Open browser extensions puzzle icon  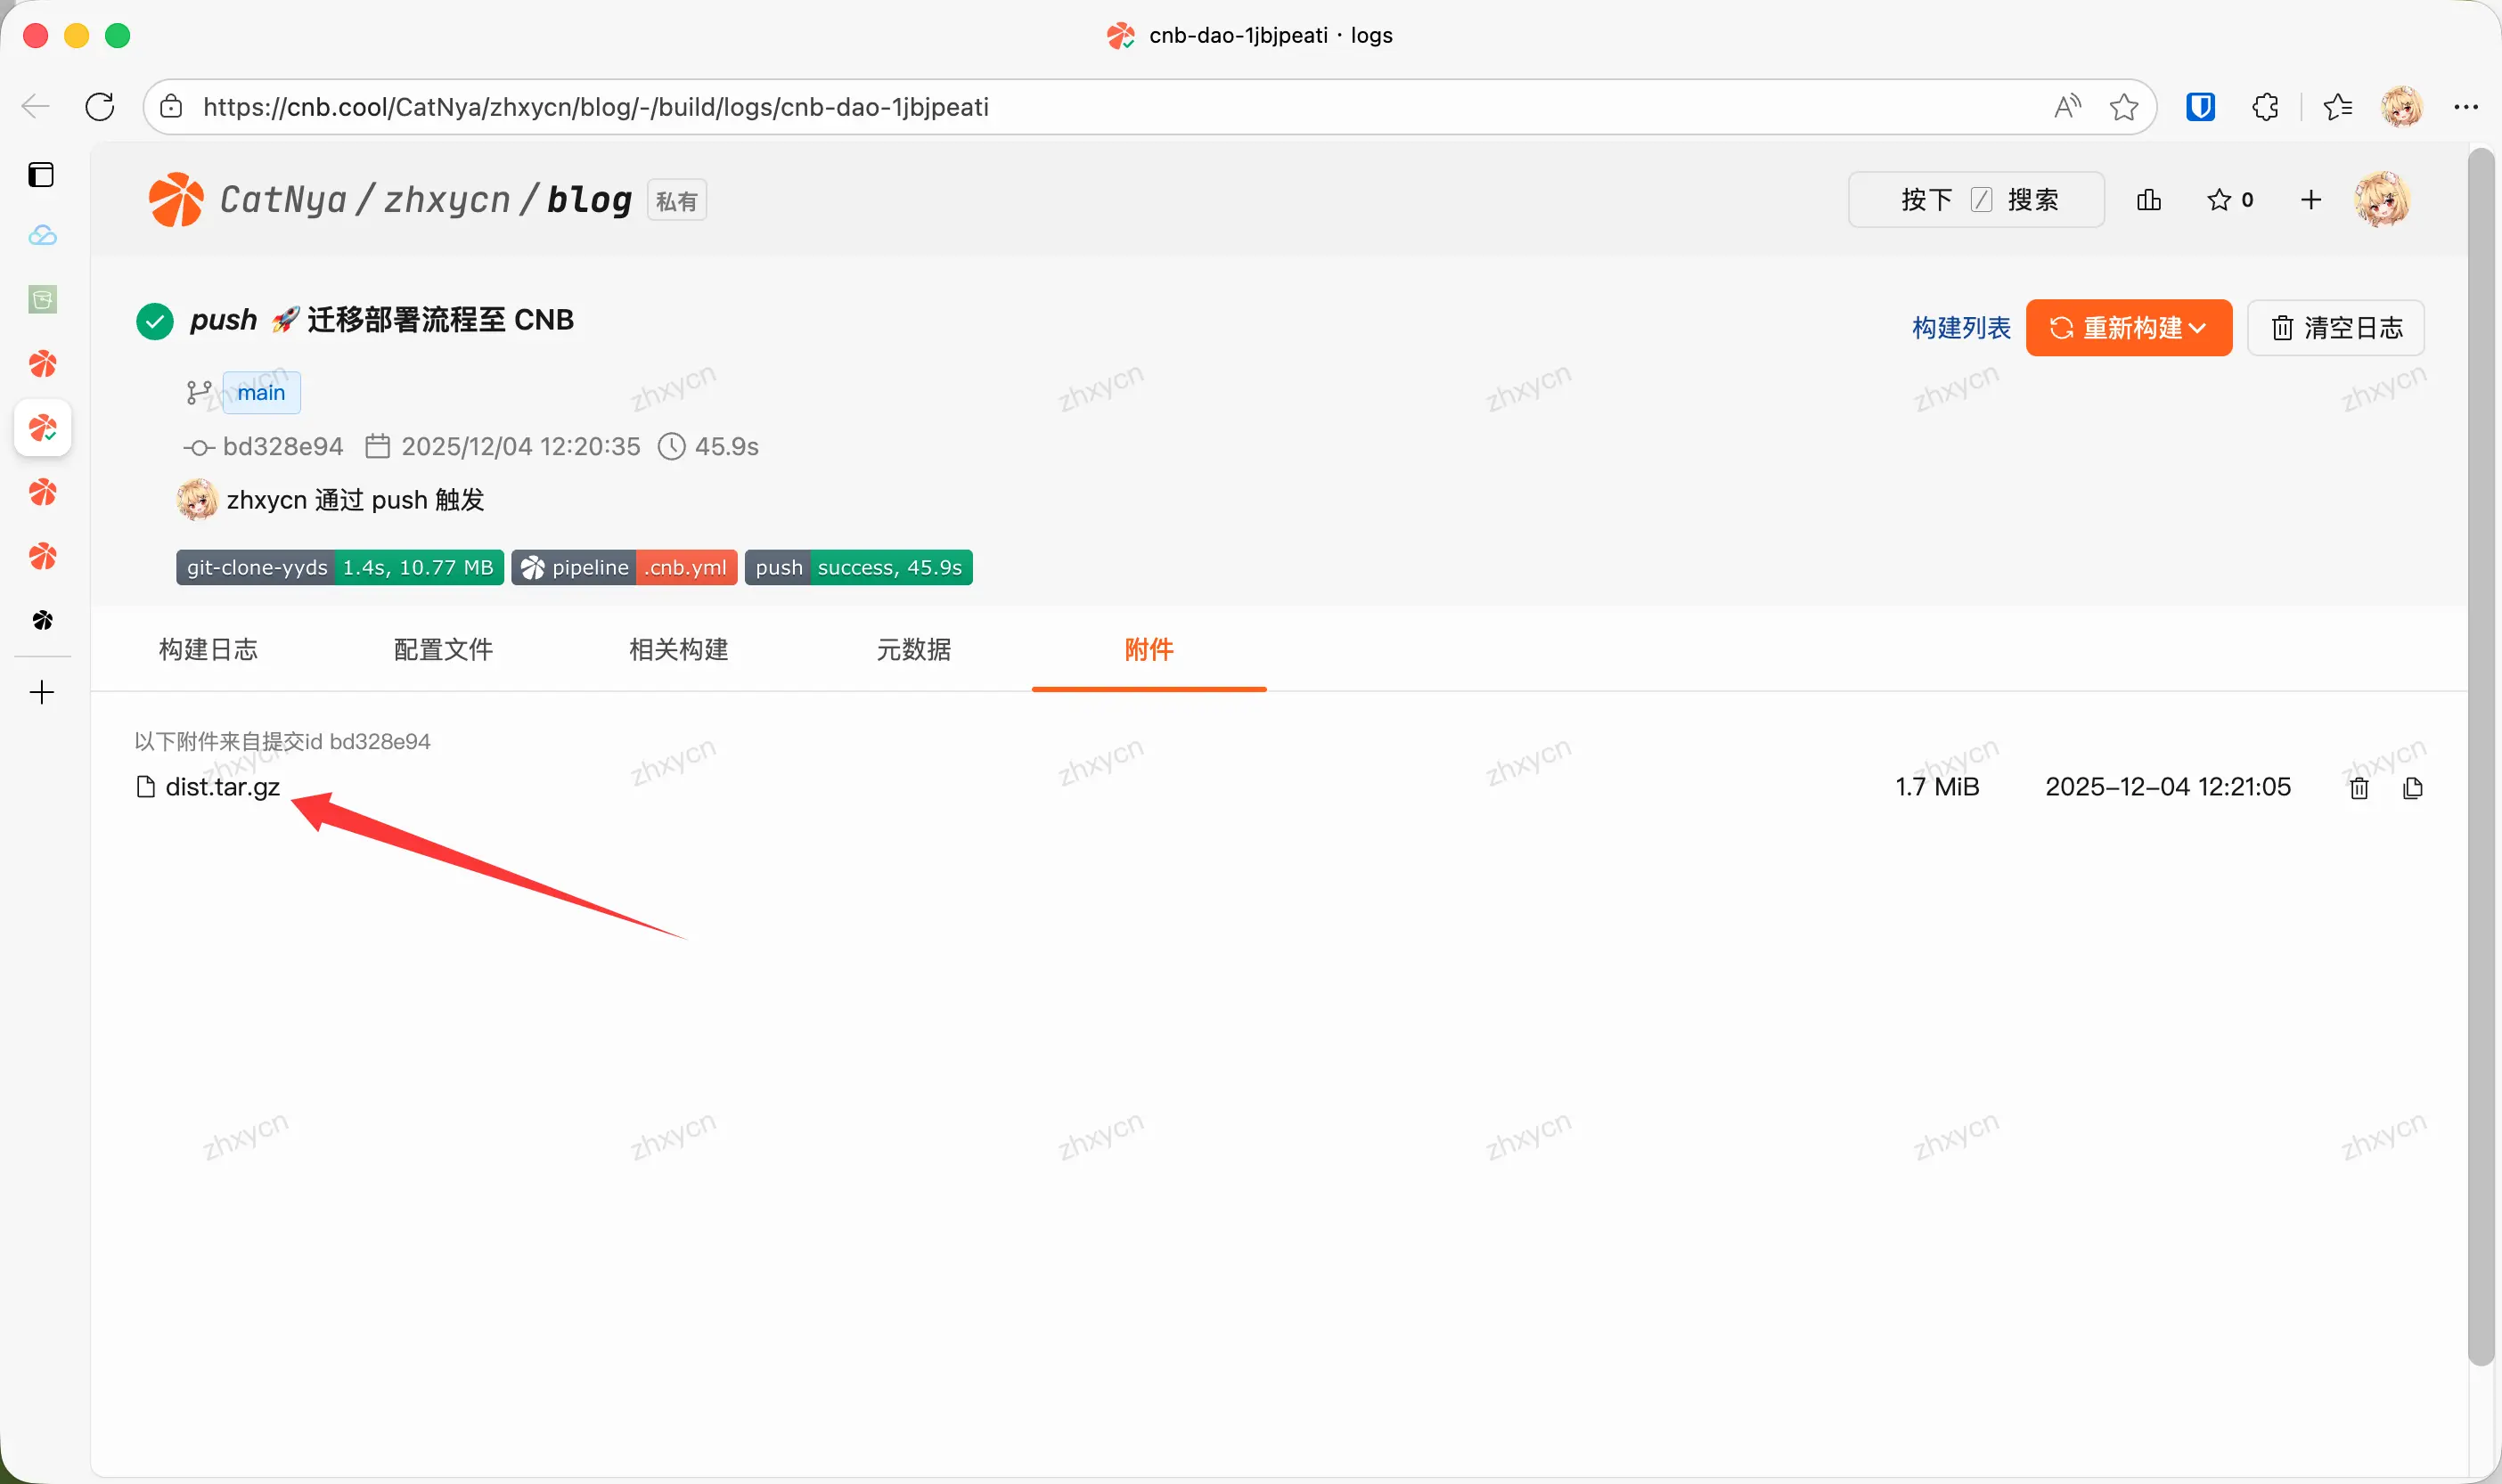[2265, 107]
